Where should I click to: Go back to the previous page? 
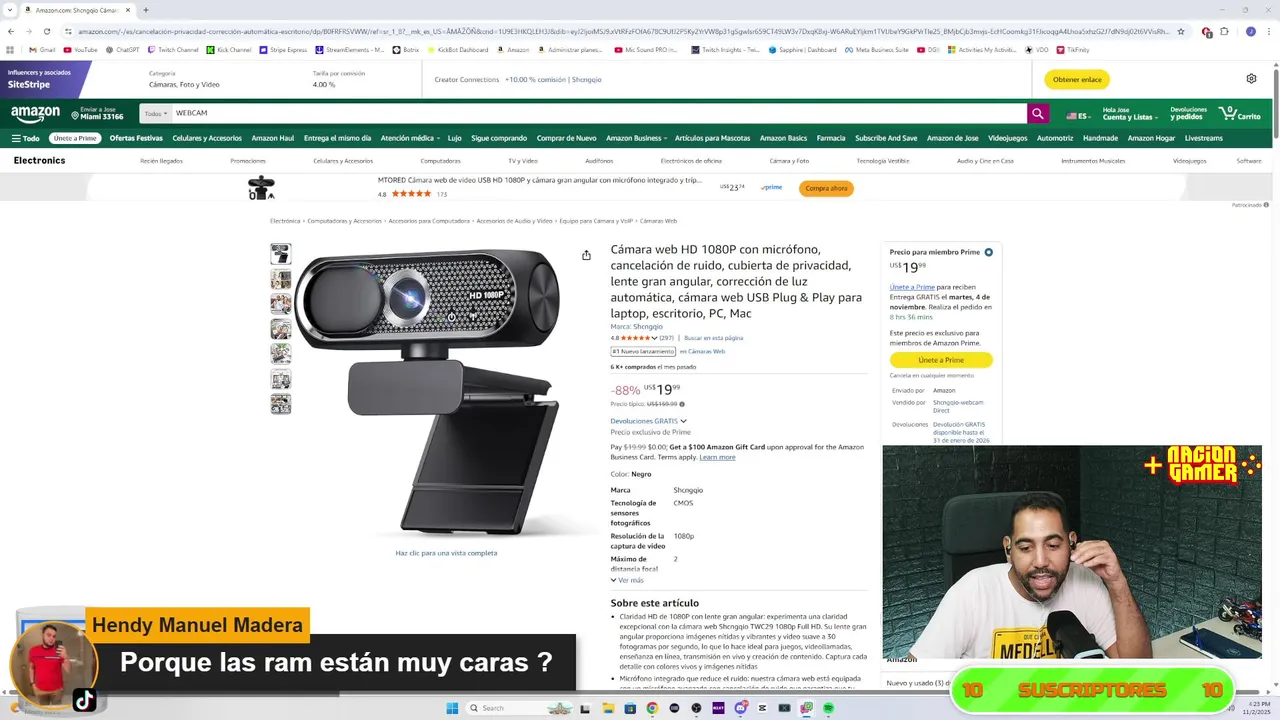click(11, 31)
